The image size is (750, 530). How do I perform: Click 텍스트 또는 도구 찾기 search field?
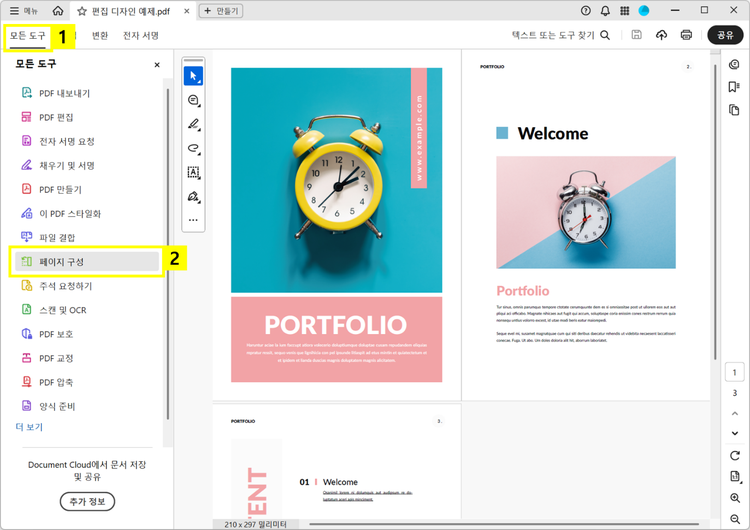(561, 35)
